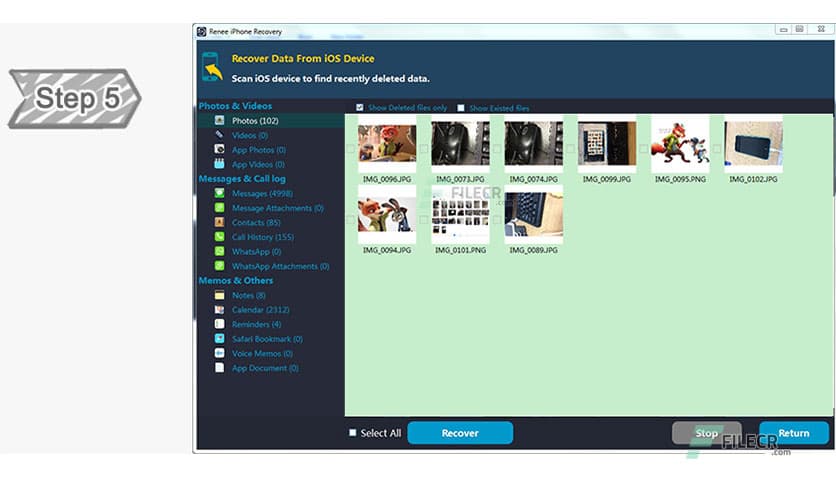Image resolution: width=836 pixels, height=484 pixels.
Task: Open the Calendar (2312) label
Action: point(261,310)
